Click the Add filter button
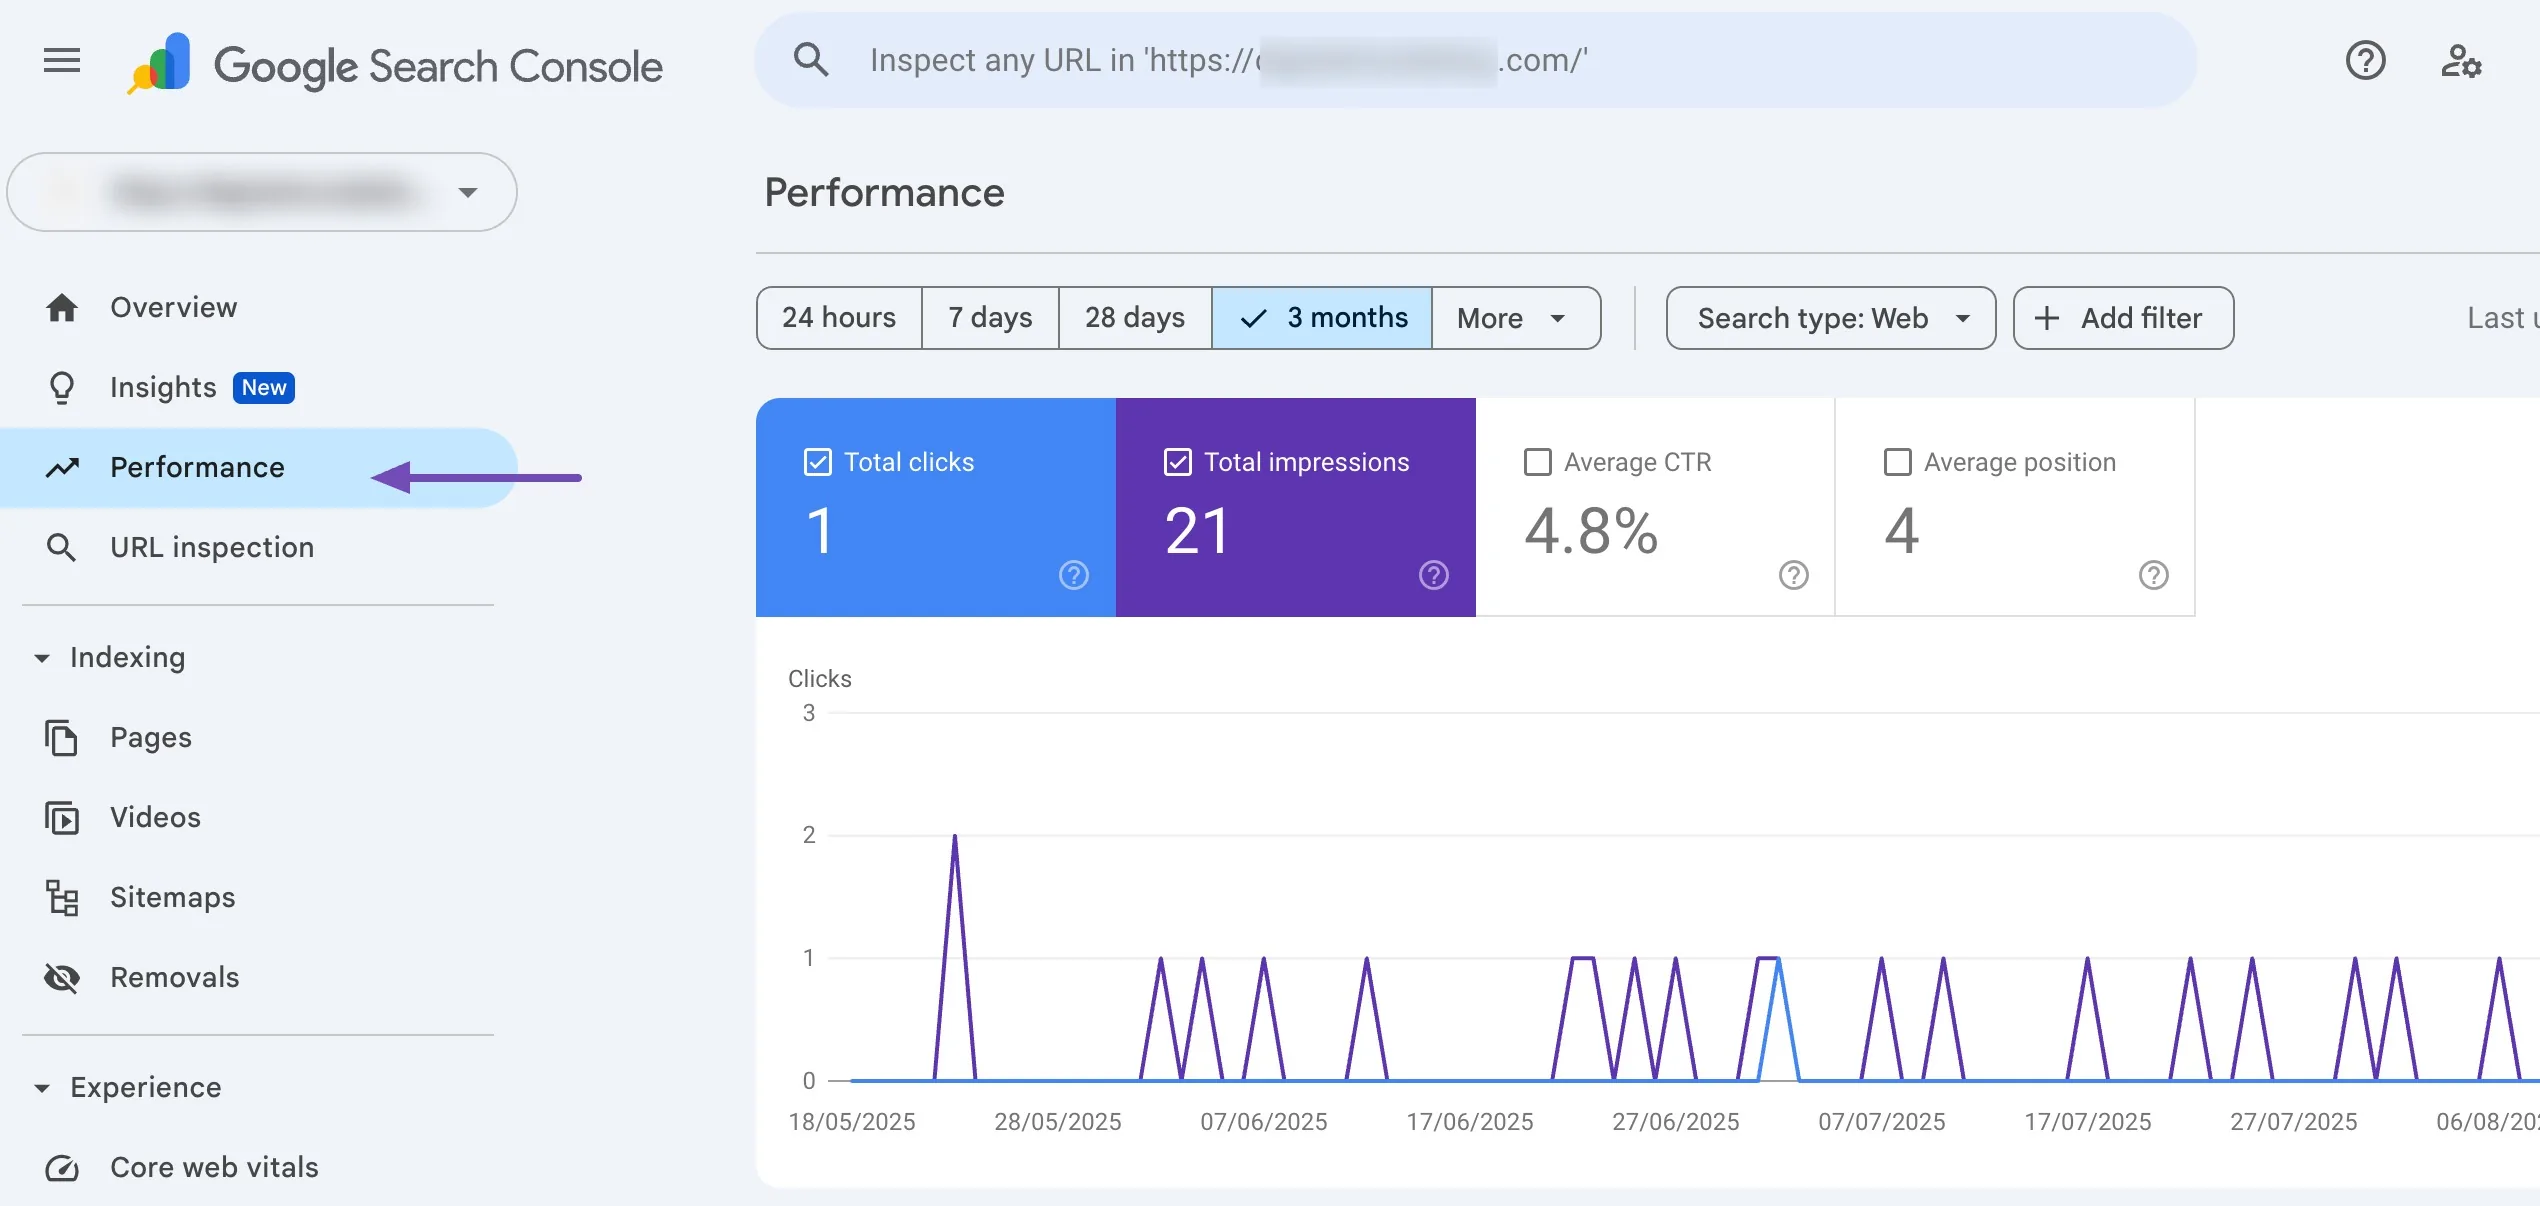This screenshot has width=2540, height=1206. point(2122,318)
